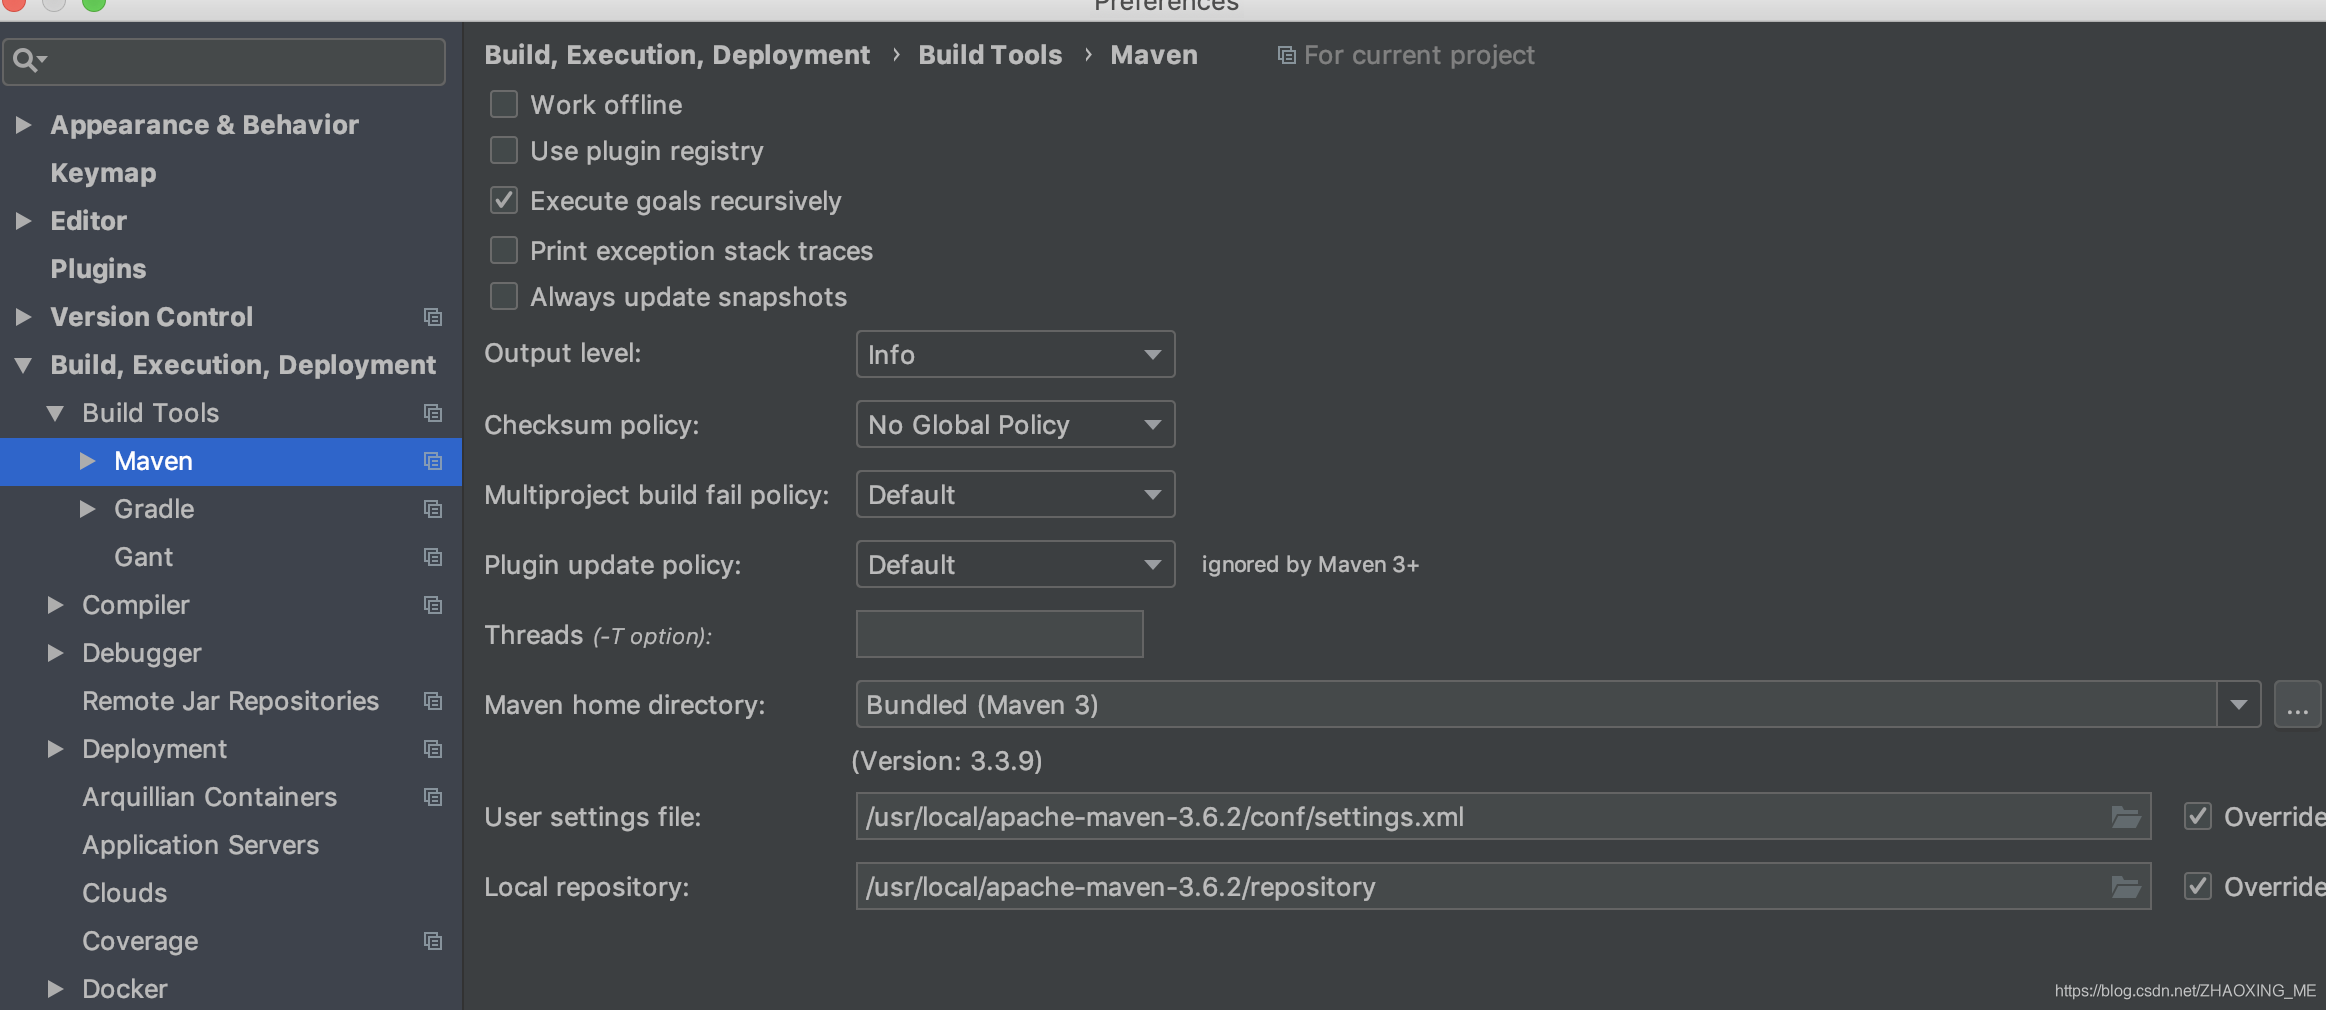2326x1010 pixels.
Task: Click the Threads (-T option) input field
Action: pyautogui.click(x=999, y=634)
